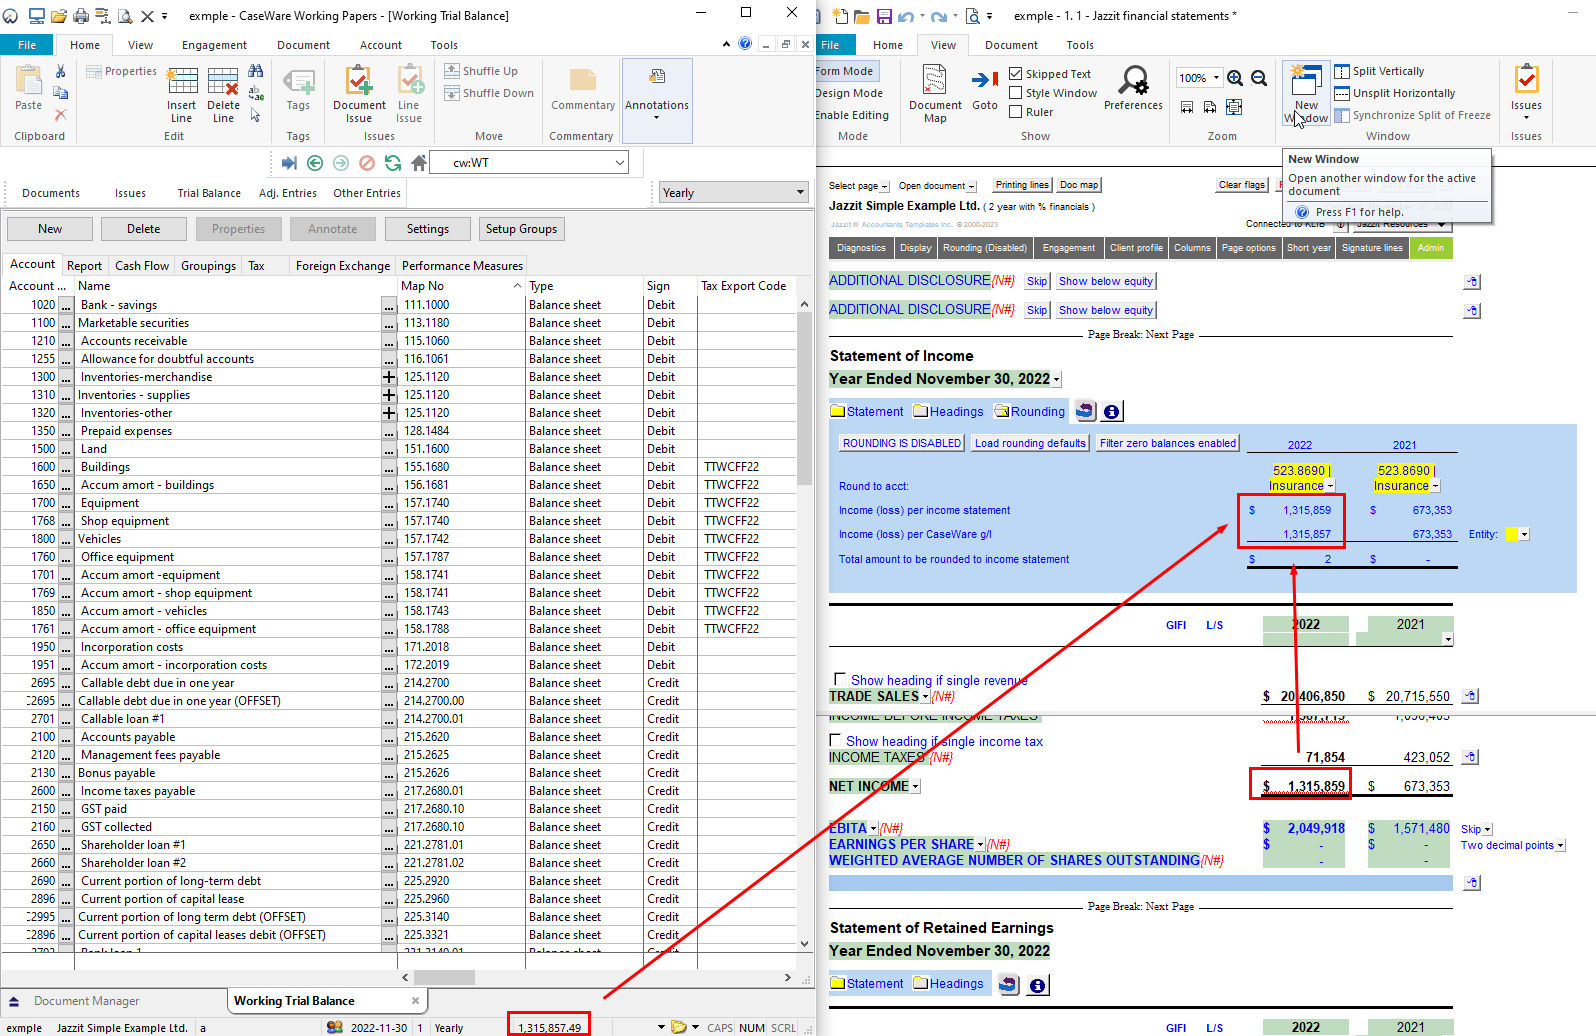Click the Print icon in CaseWare quick access toolbar
This screenshot has height=1036, width=1596.
click(x=81, y=15)
